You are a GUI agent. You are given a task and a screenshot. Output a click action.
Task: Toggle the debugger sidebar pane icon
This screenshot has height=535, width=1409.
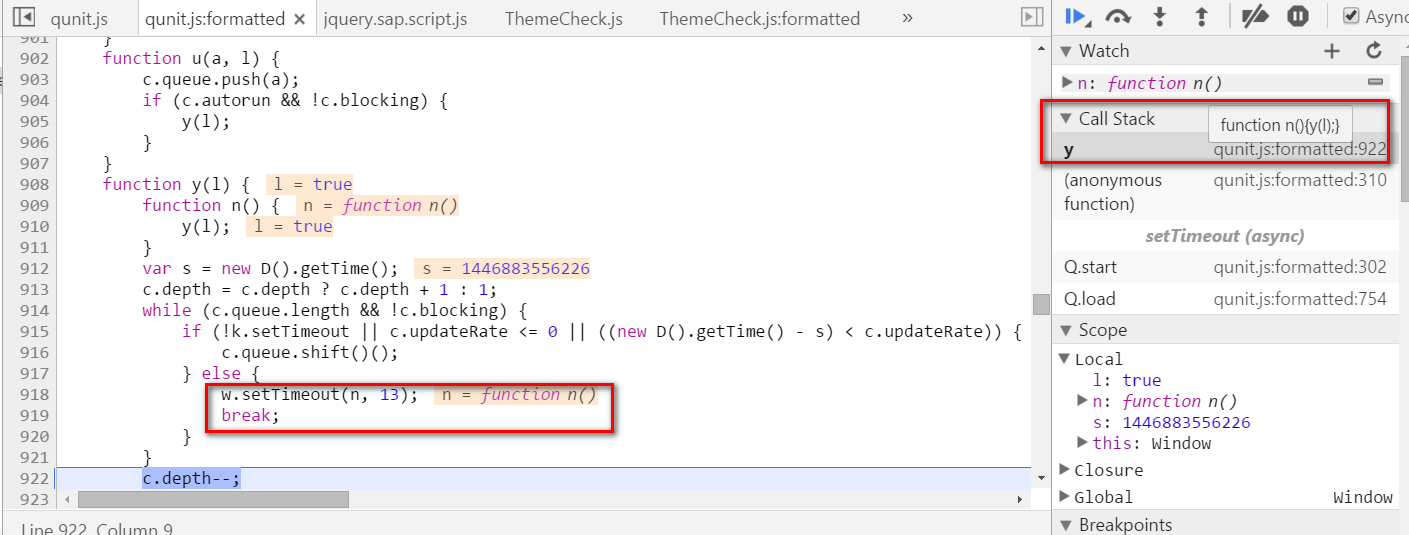[1031, 18]
